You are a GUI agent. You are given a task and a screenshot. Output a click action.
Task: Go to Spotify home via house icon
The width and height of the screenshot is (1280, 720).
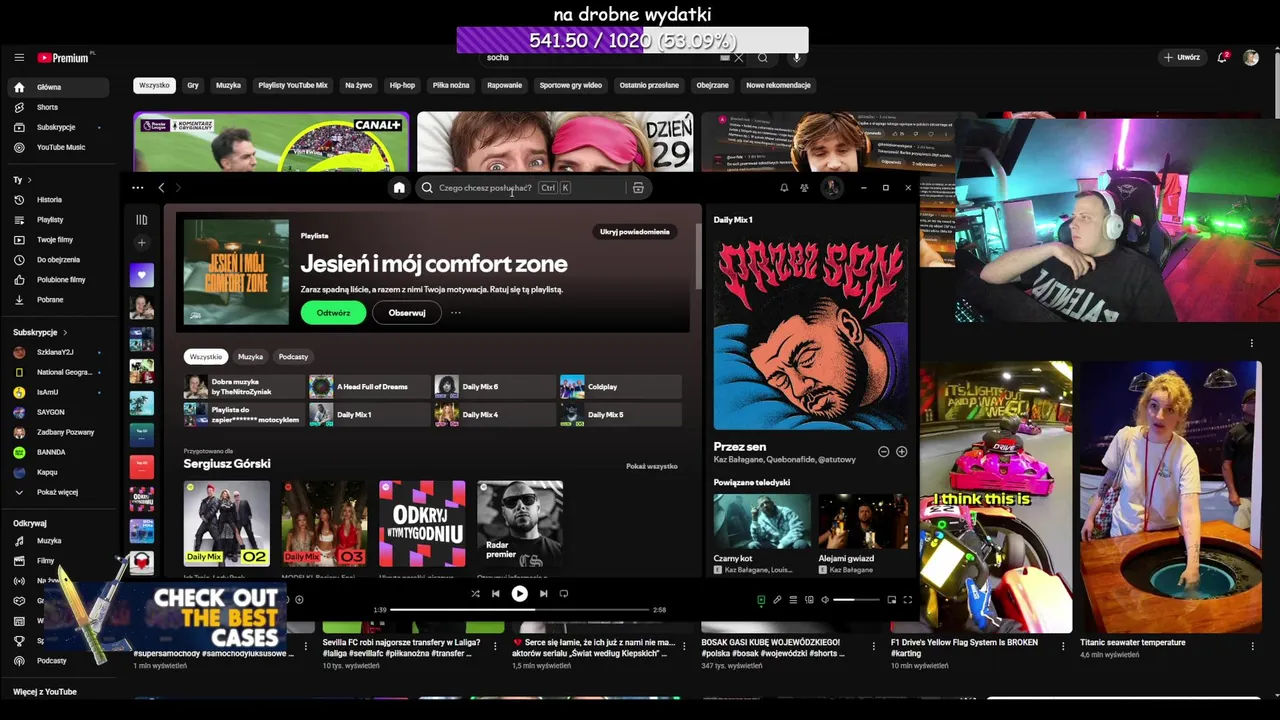coord(399,188)
